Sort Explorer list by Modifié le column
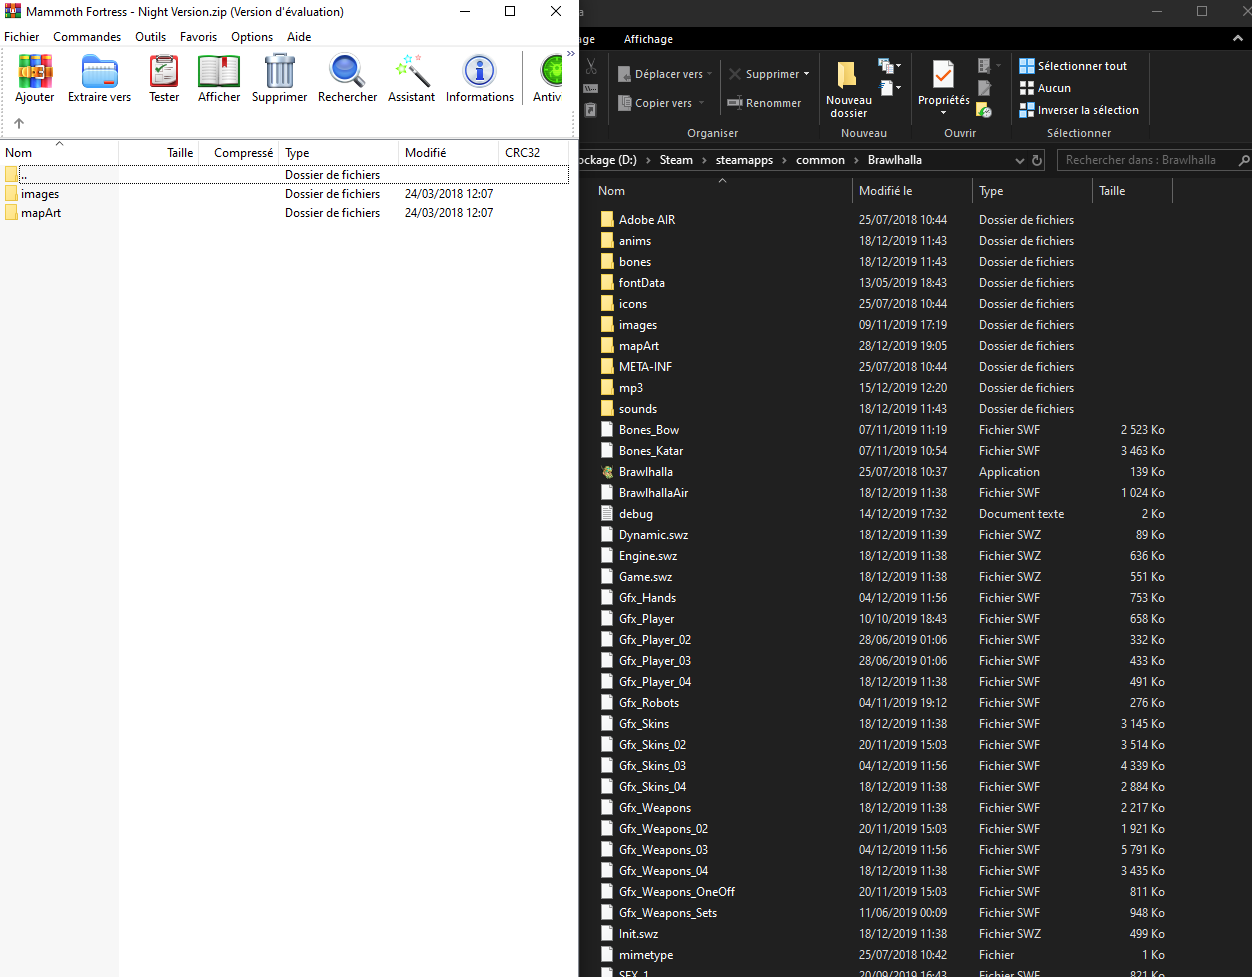Screen dimensions: 1252x977 point(912,191)
